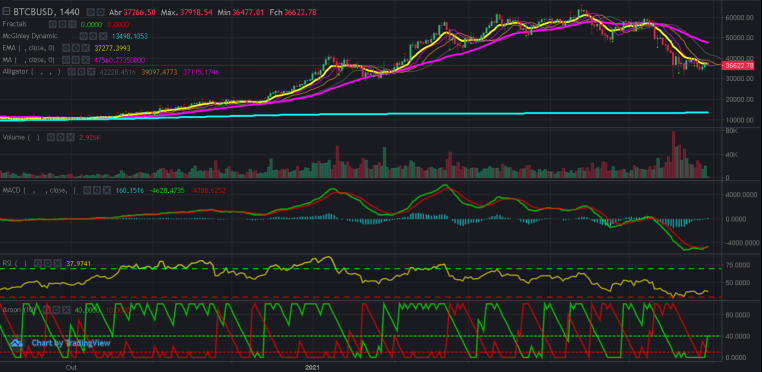Toggle the MA indicator visibility eye
The height and width of the screenshot is (372, 762).
pos(66,60)
